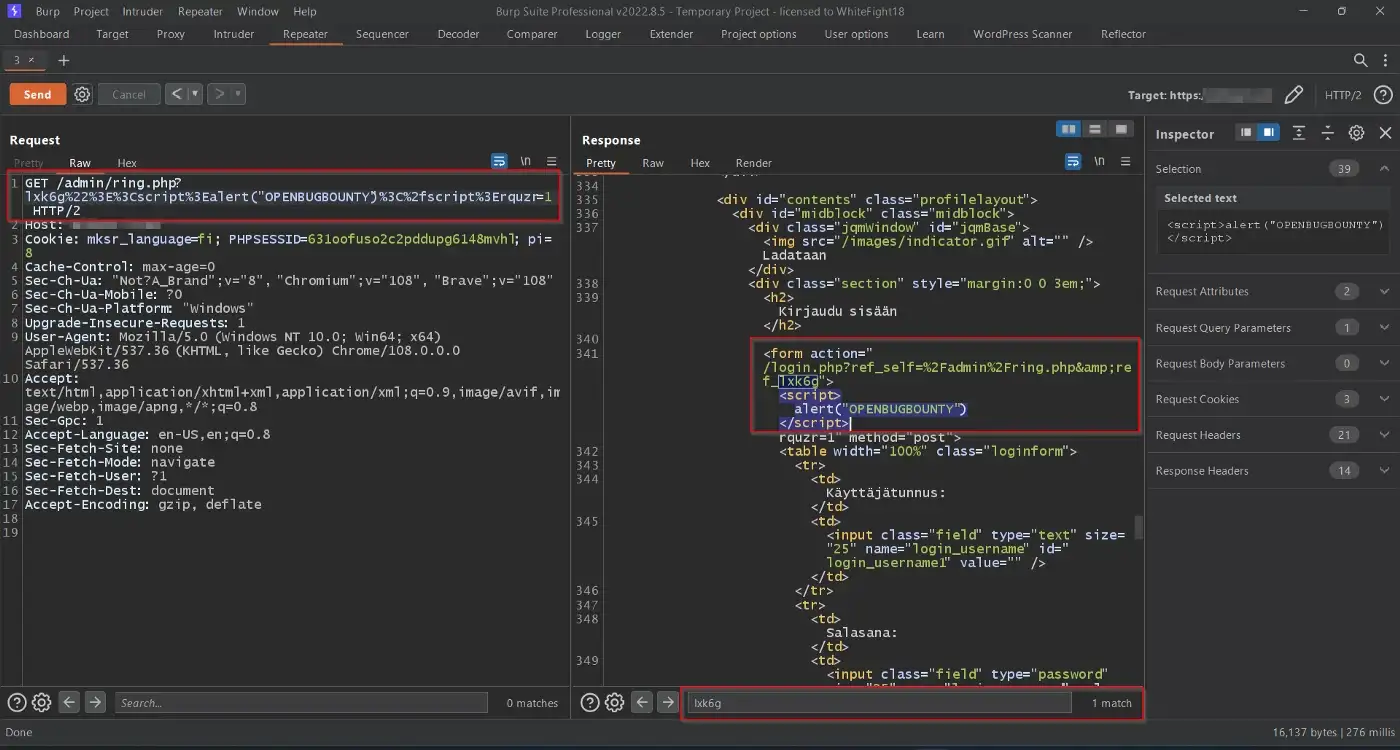Close Repeater tab 3
The width and height of the screenshot is (1400, 750).
[31, 60]
